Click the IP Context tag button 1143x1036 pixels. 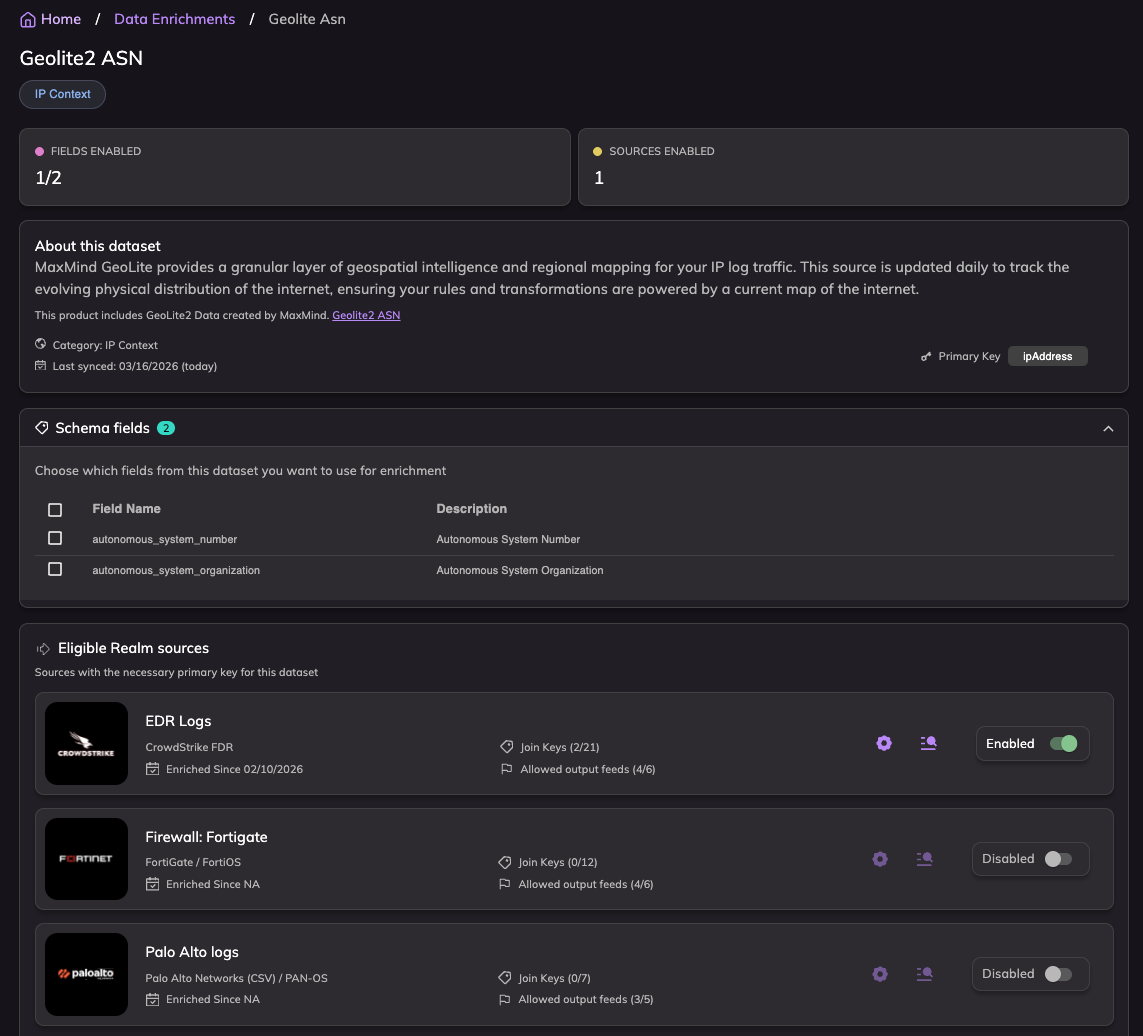click(63, 94)
